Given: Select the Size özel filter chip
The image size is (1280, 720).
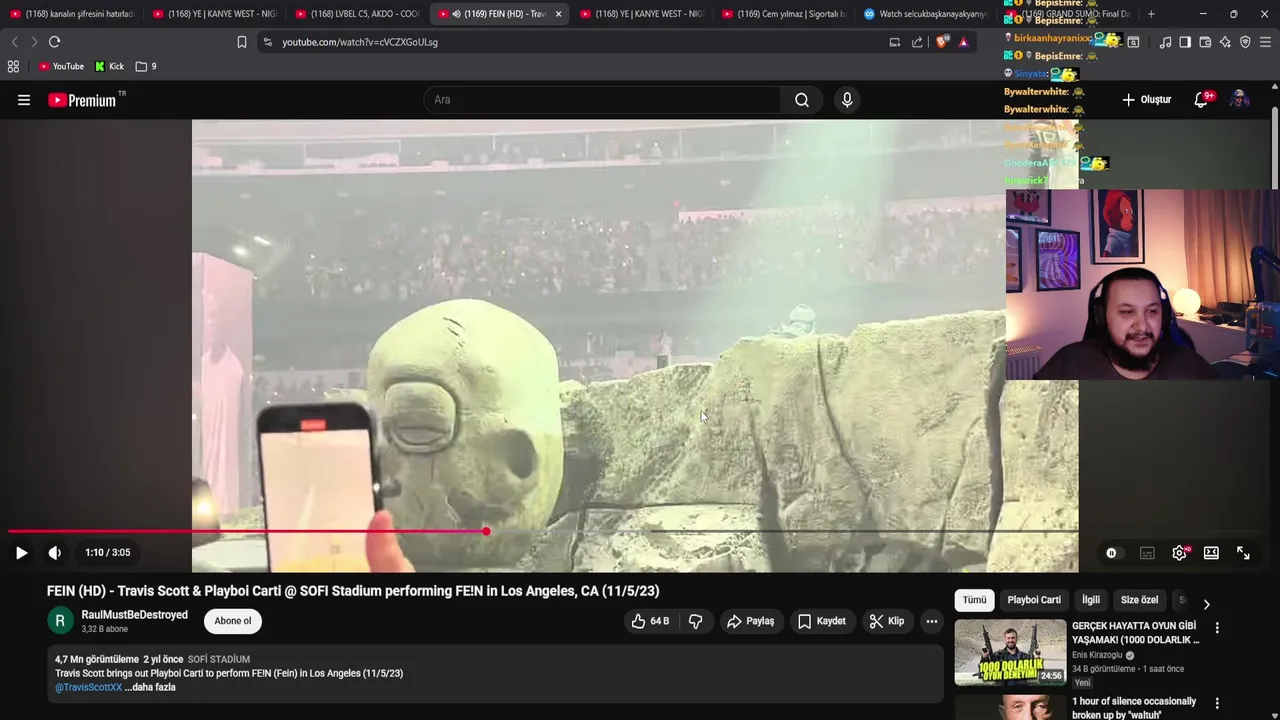Looking at the screenshot, I should pyautogui.click(x=1139, y=600).
